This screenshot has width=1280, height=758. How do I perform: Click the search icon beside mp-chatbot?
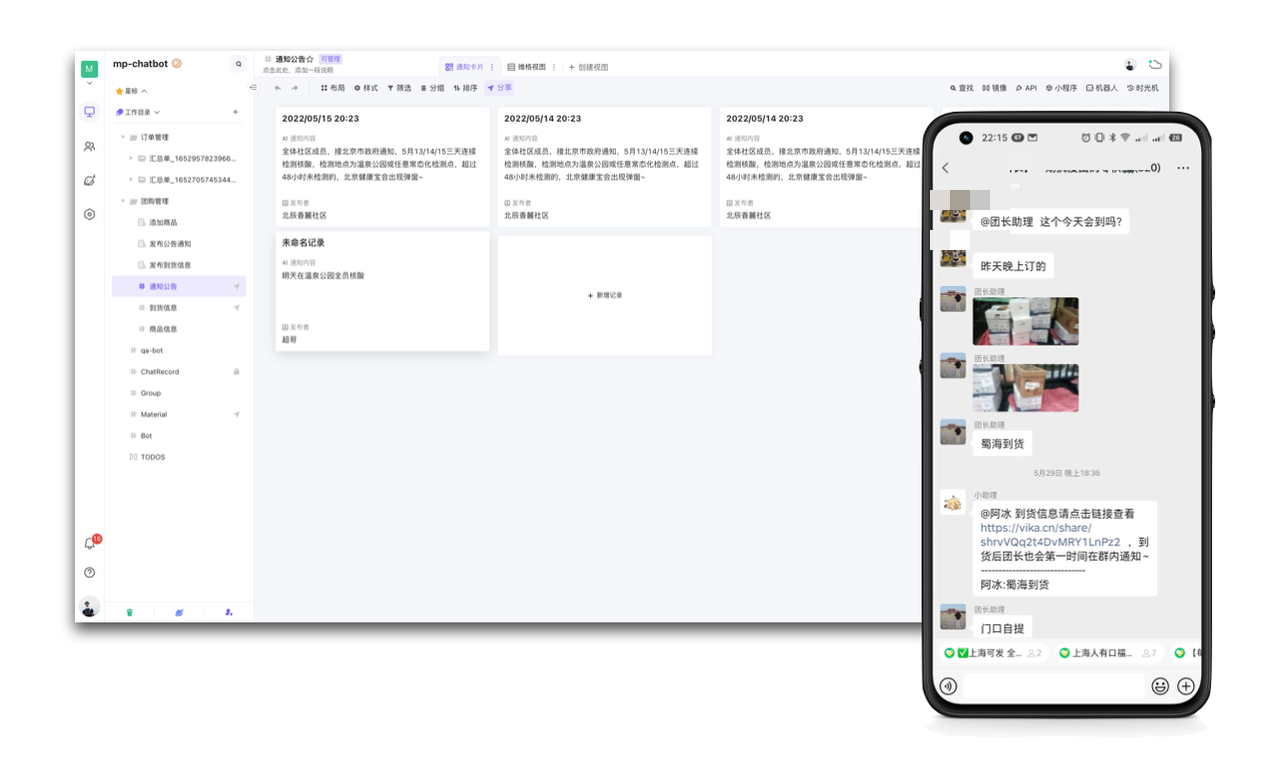click(x=238, y=64)
